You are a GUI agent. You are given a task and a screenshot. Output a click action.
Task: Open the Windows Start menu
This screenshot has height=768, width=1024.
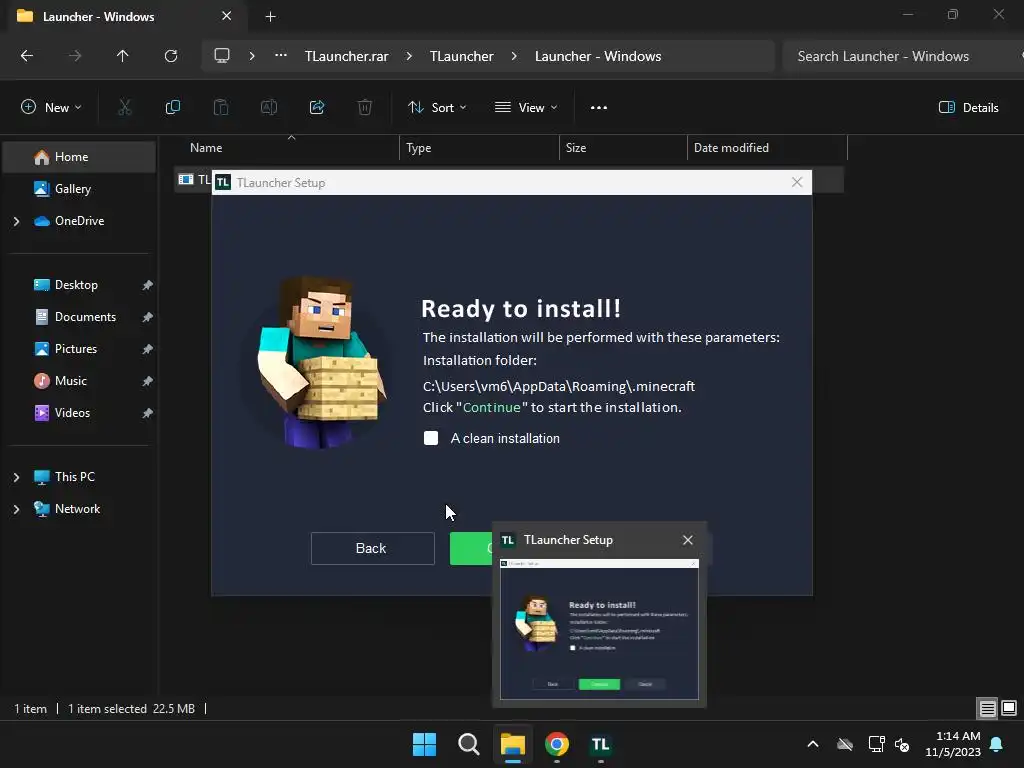pyautogui.click(x=424, y=744)
